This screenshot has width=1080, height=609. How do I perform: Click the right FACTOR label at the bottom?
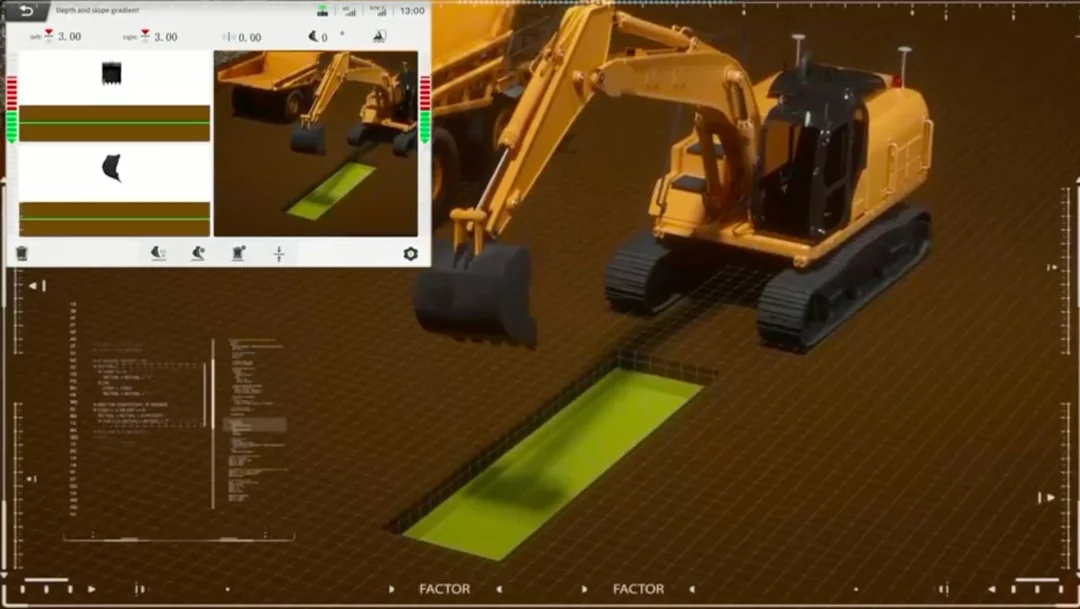click(x=638, y=589)
